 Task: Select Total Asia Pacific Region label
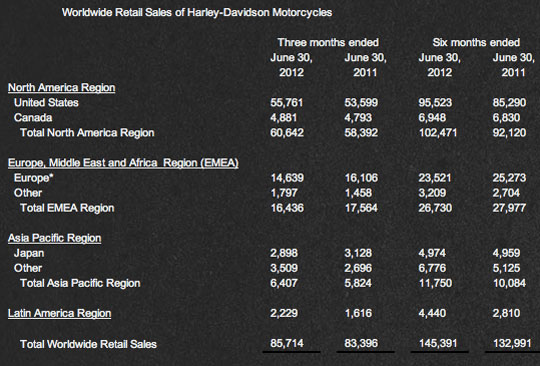(80, 283)
